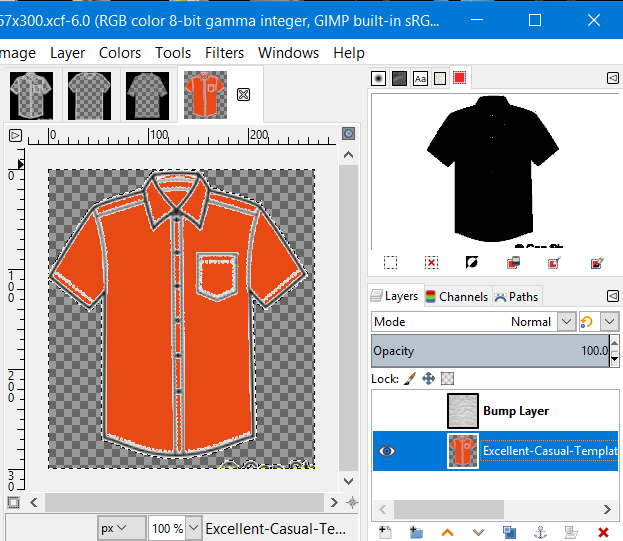Click the red X selection none icon

point(431,263)
